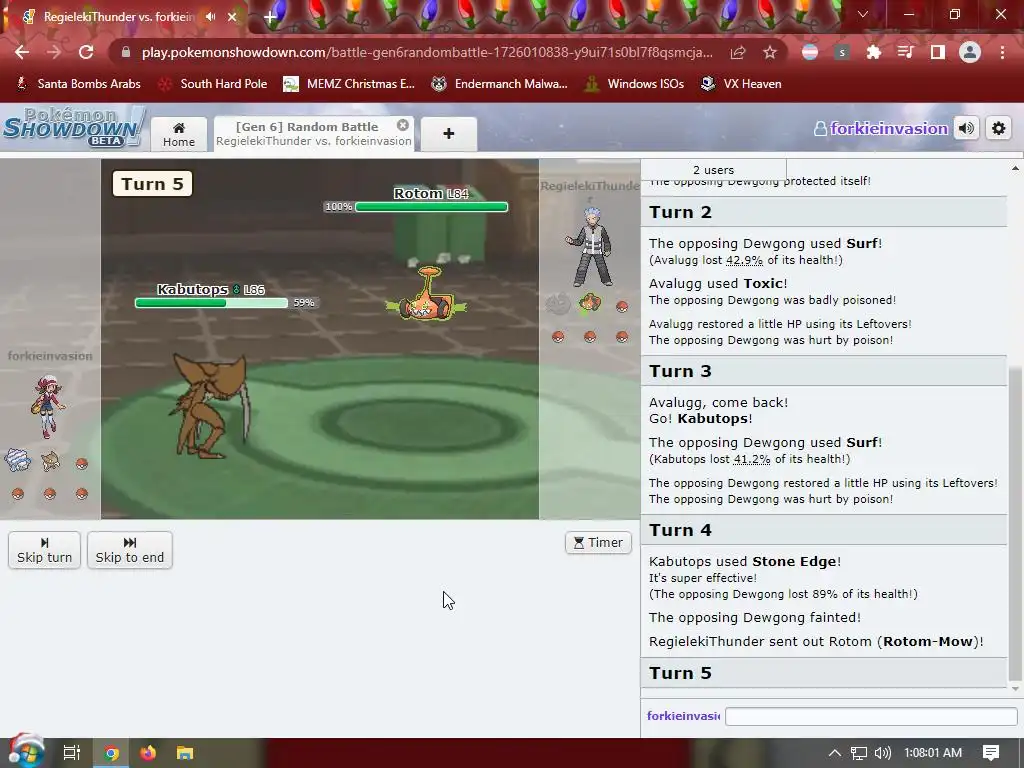Close the RegielekiThunder vs. forkiein browser tab
This screenshot has height=768, width=1024.
pos(232,17)
